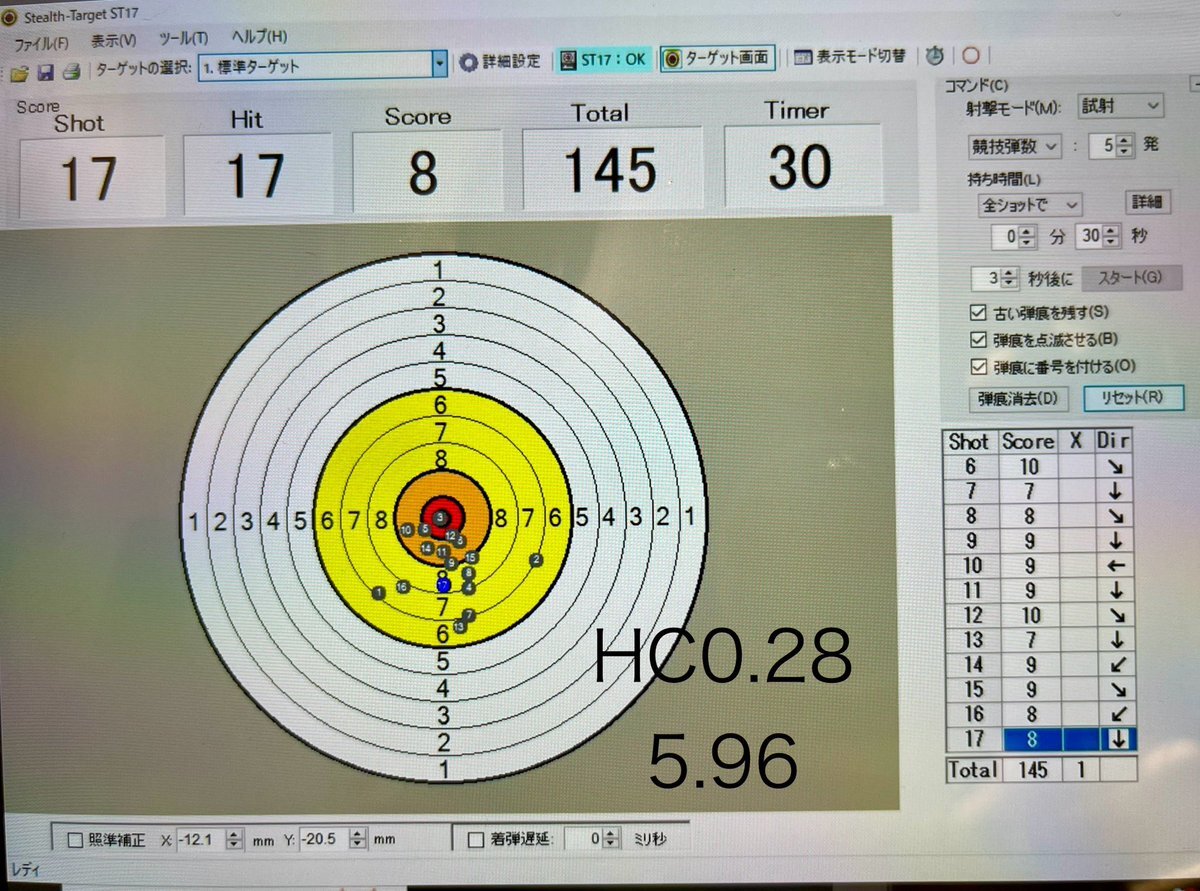Toggle 弾痕に番号を付ける(O) checkbox
The image size is (1200, 891).
pos(977,367)
